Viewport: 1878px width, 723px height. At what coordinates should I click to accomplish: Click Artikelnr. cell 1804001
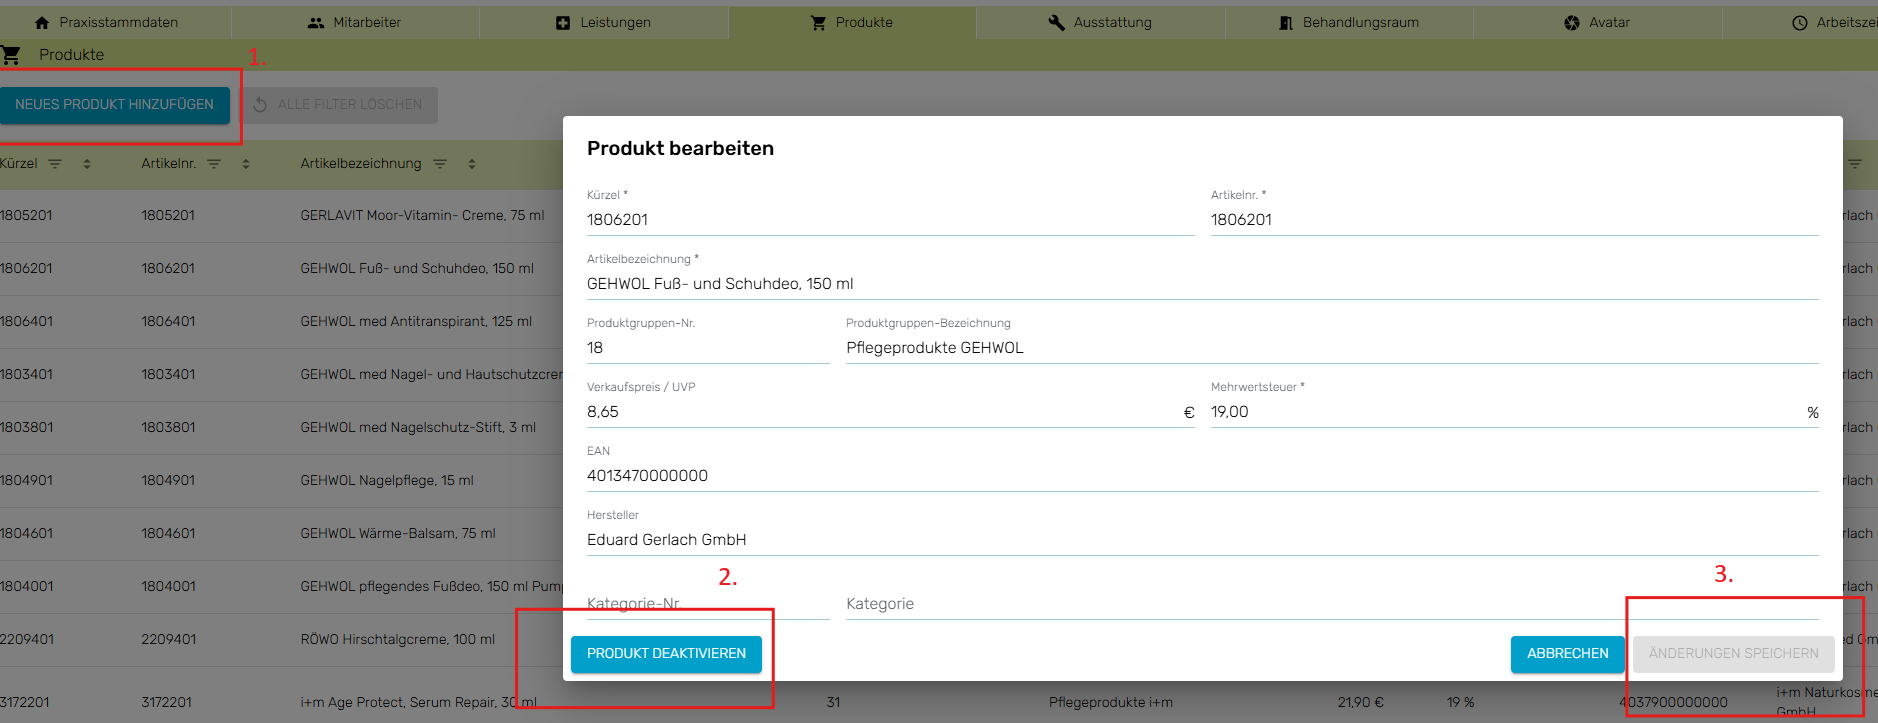(168, 586)
